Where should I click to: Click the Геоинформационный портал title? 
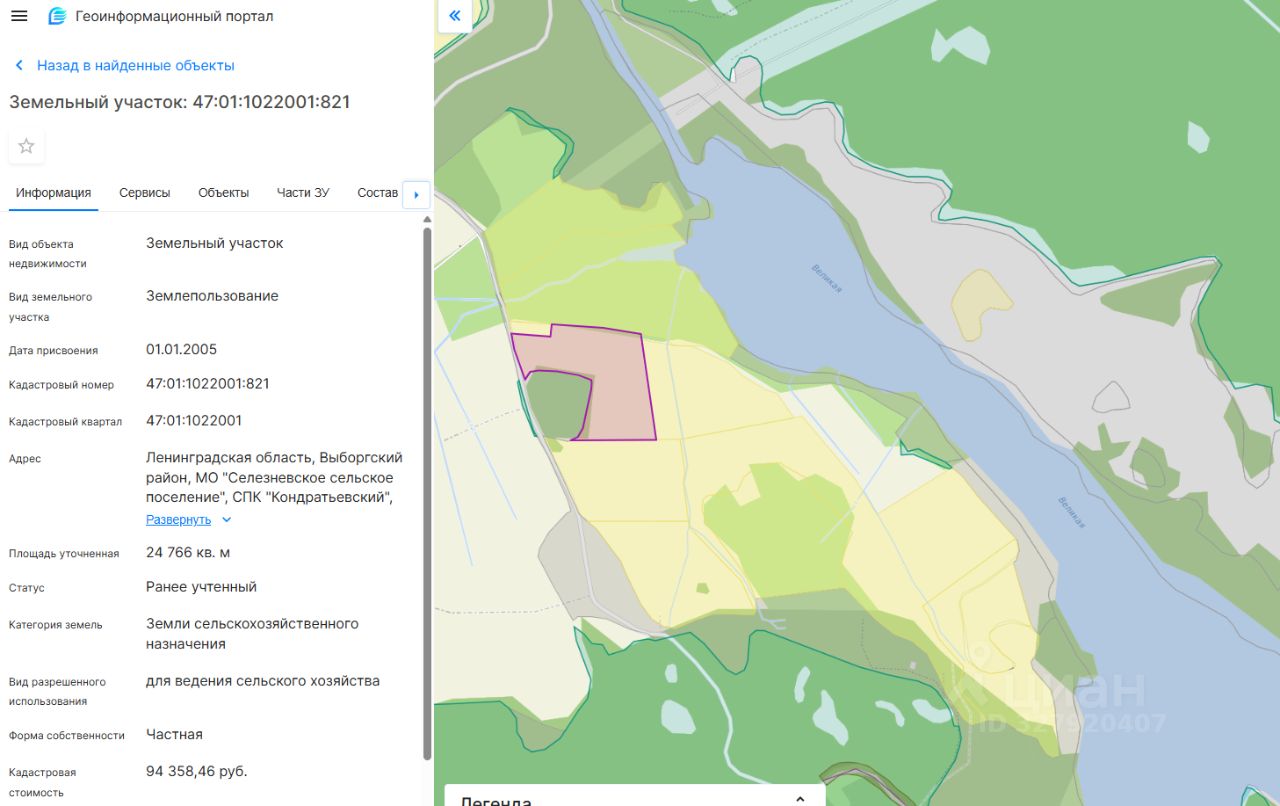tap(174, 16)
